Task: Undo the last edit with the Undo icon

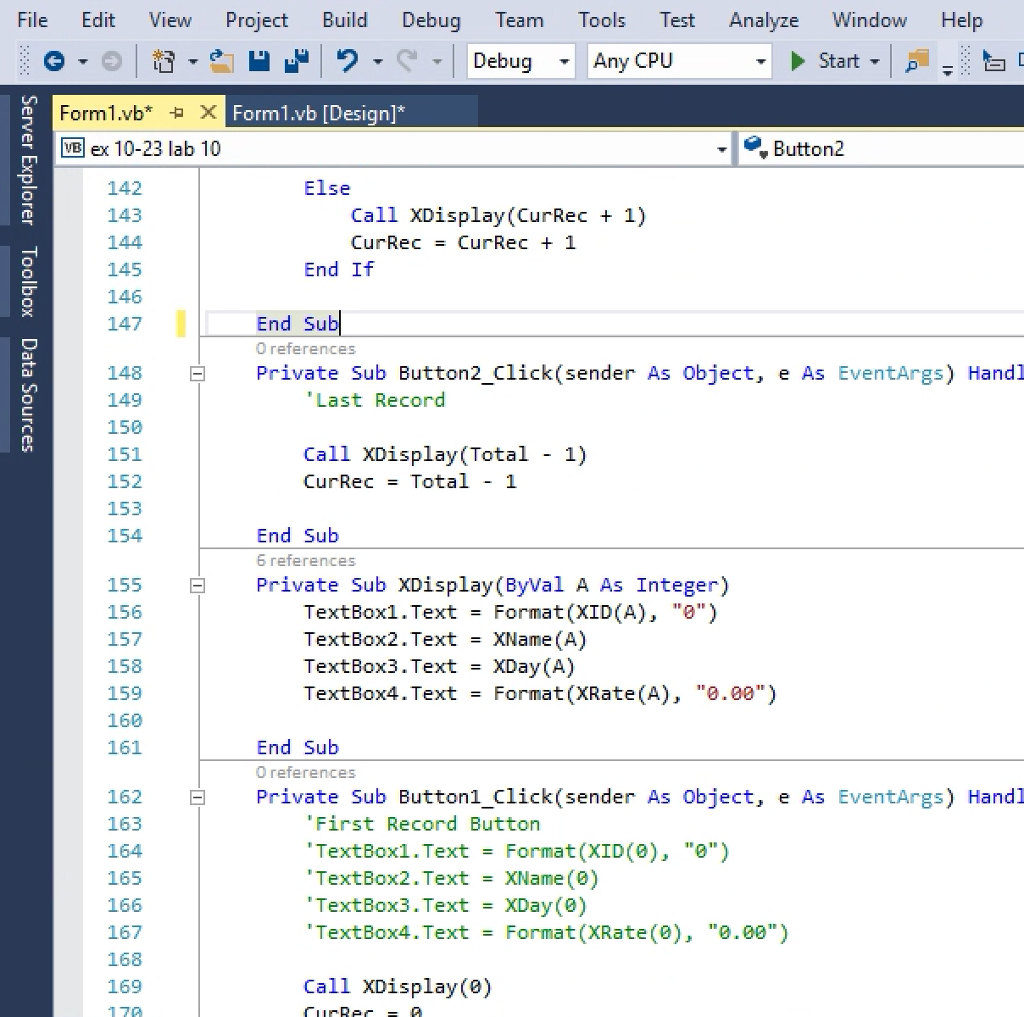Action: point(347,62)
